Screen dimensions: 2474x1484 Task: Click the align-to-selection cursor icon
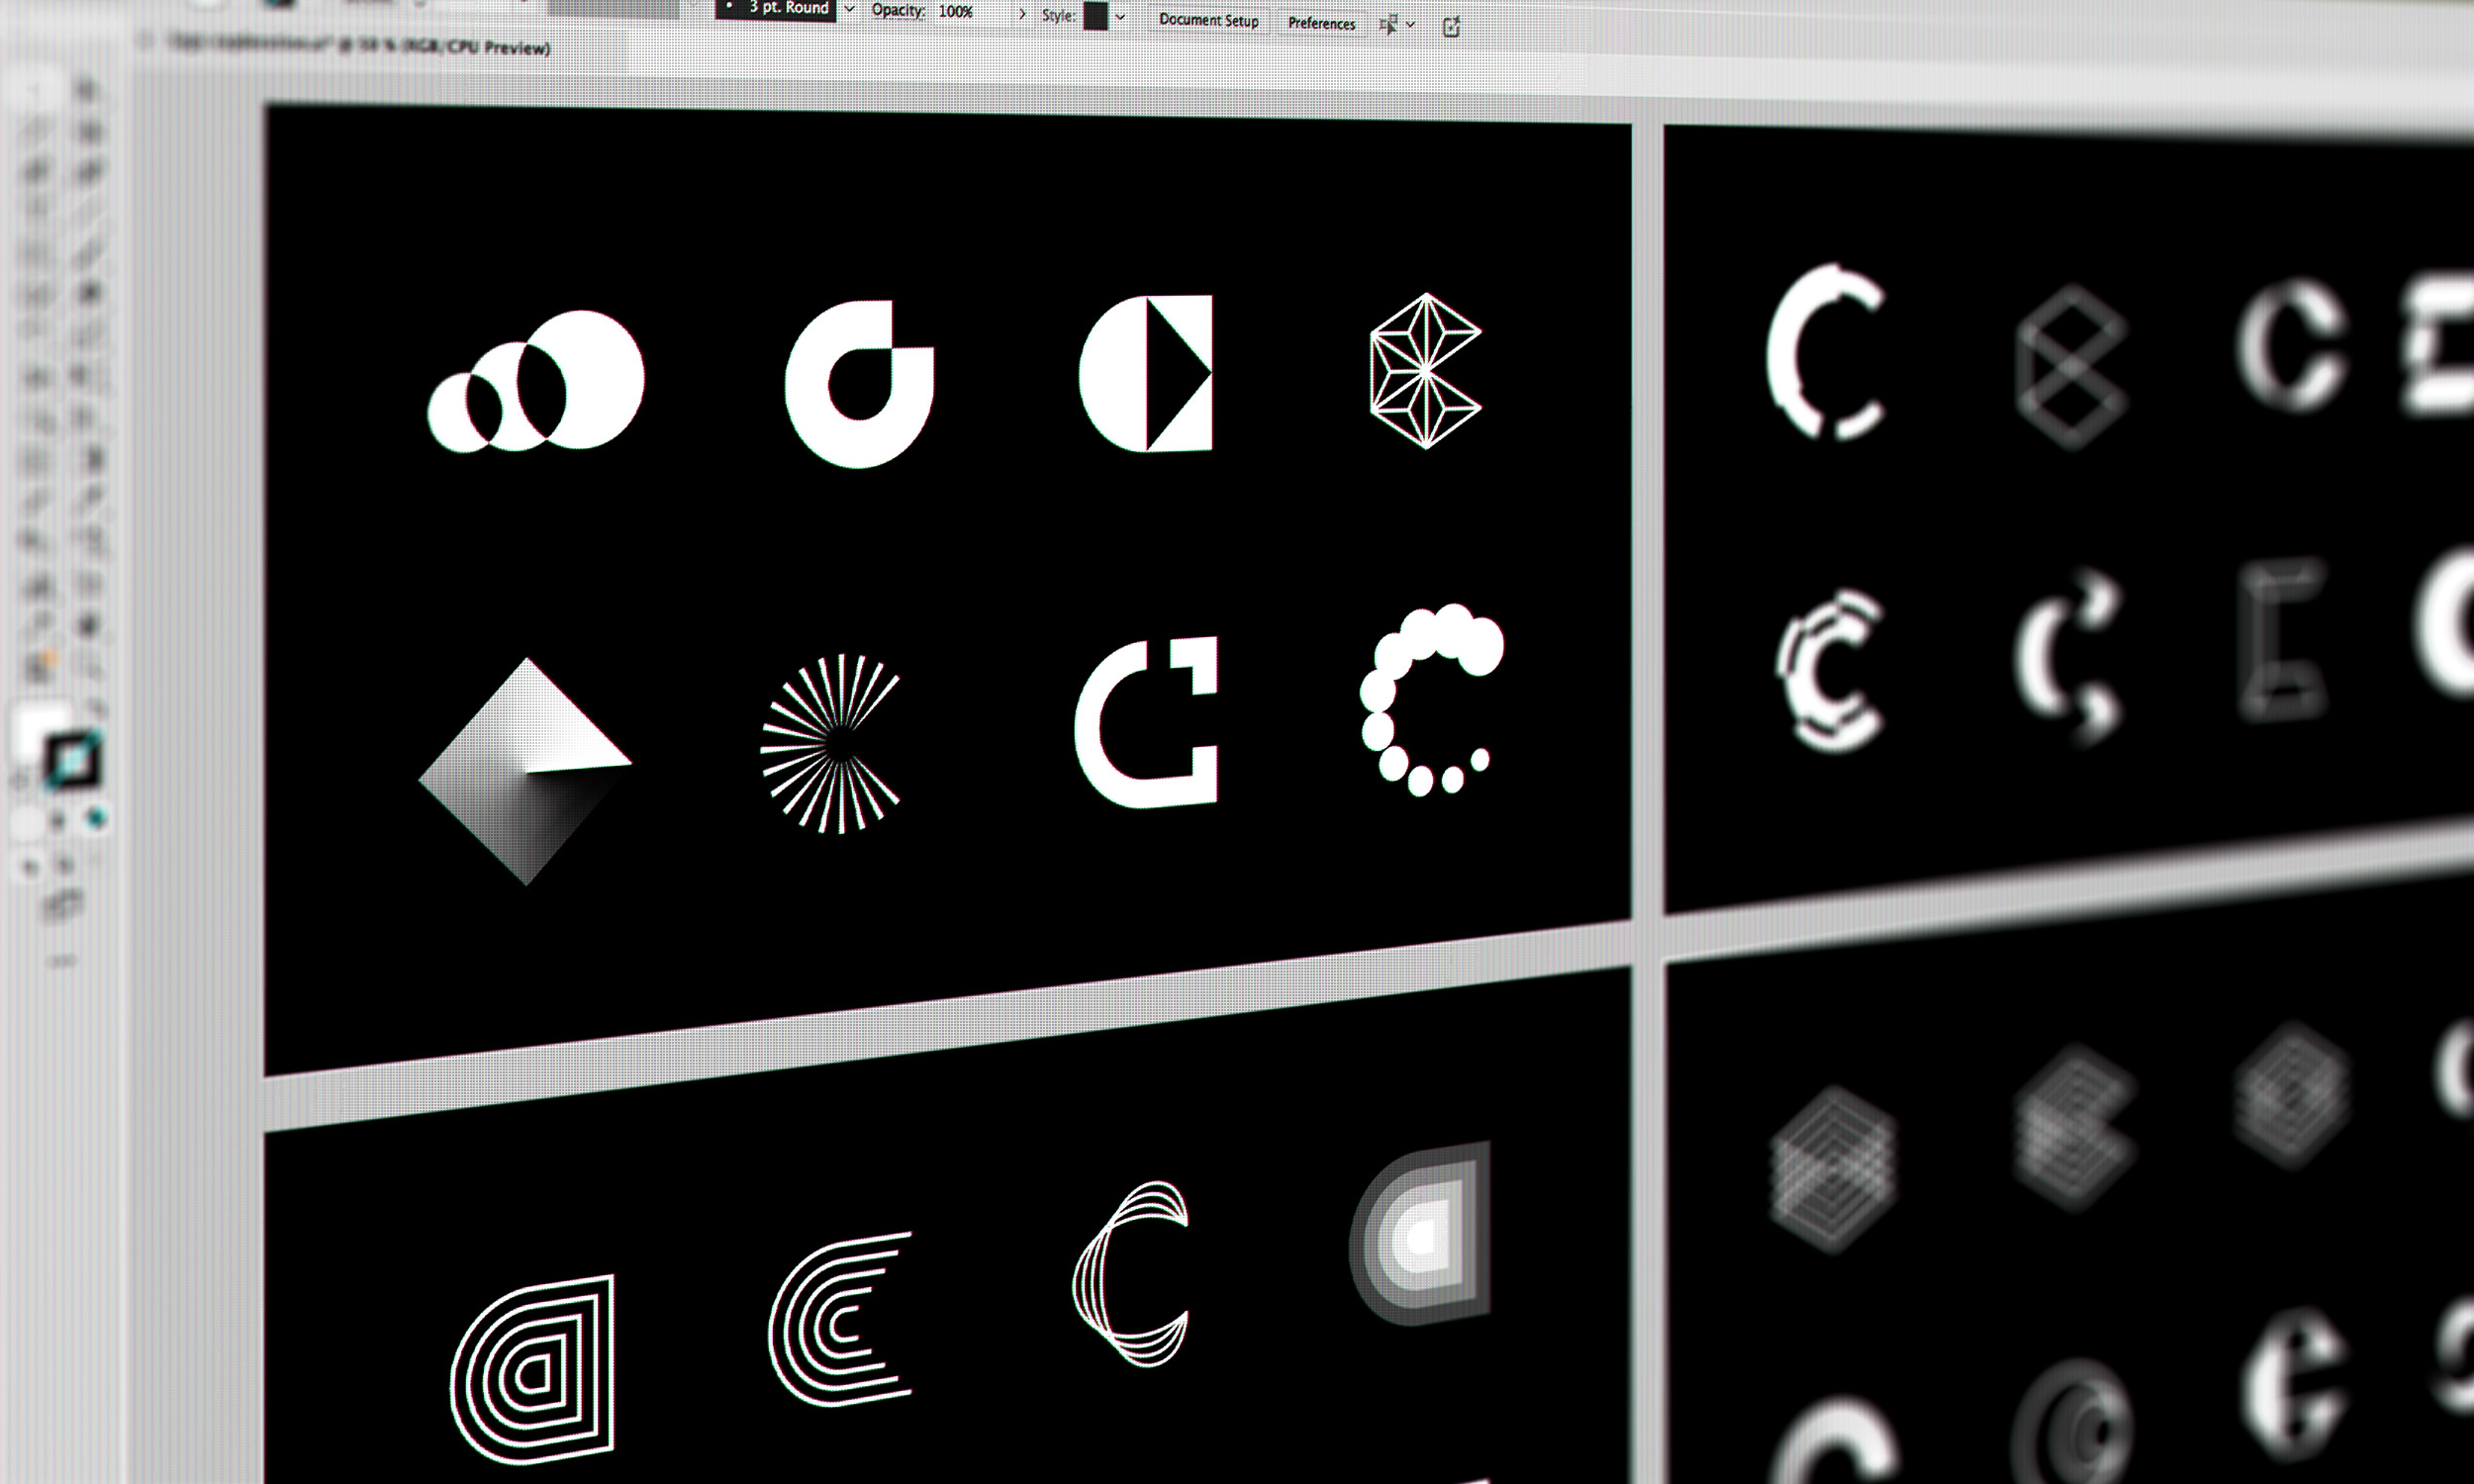1388,25
